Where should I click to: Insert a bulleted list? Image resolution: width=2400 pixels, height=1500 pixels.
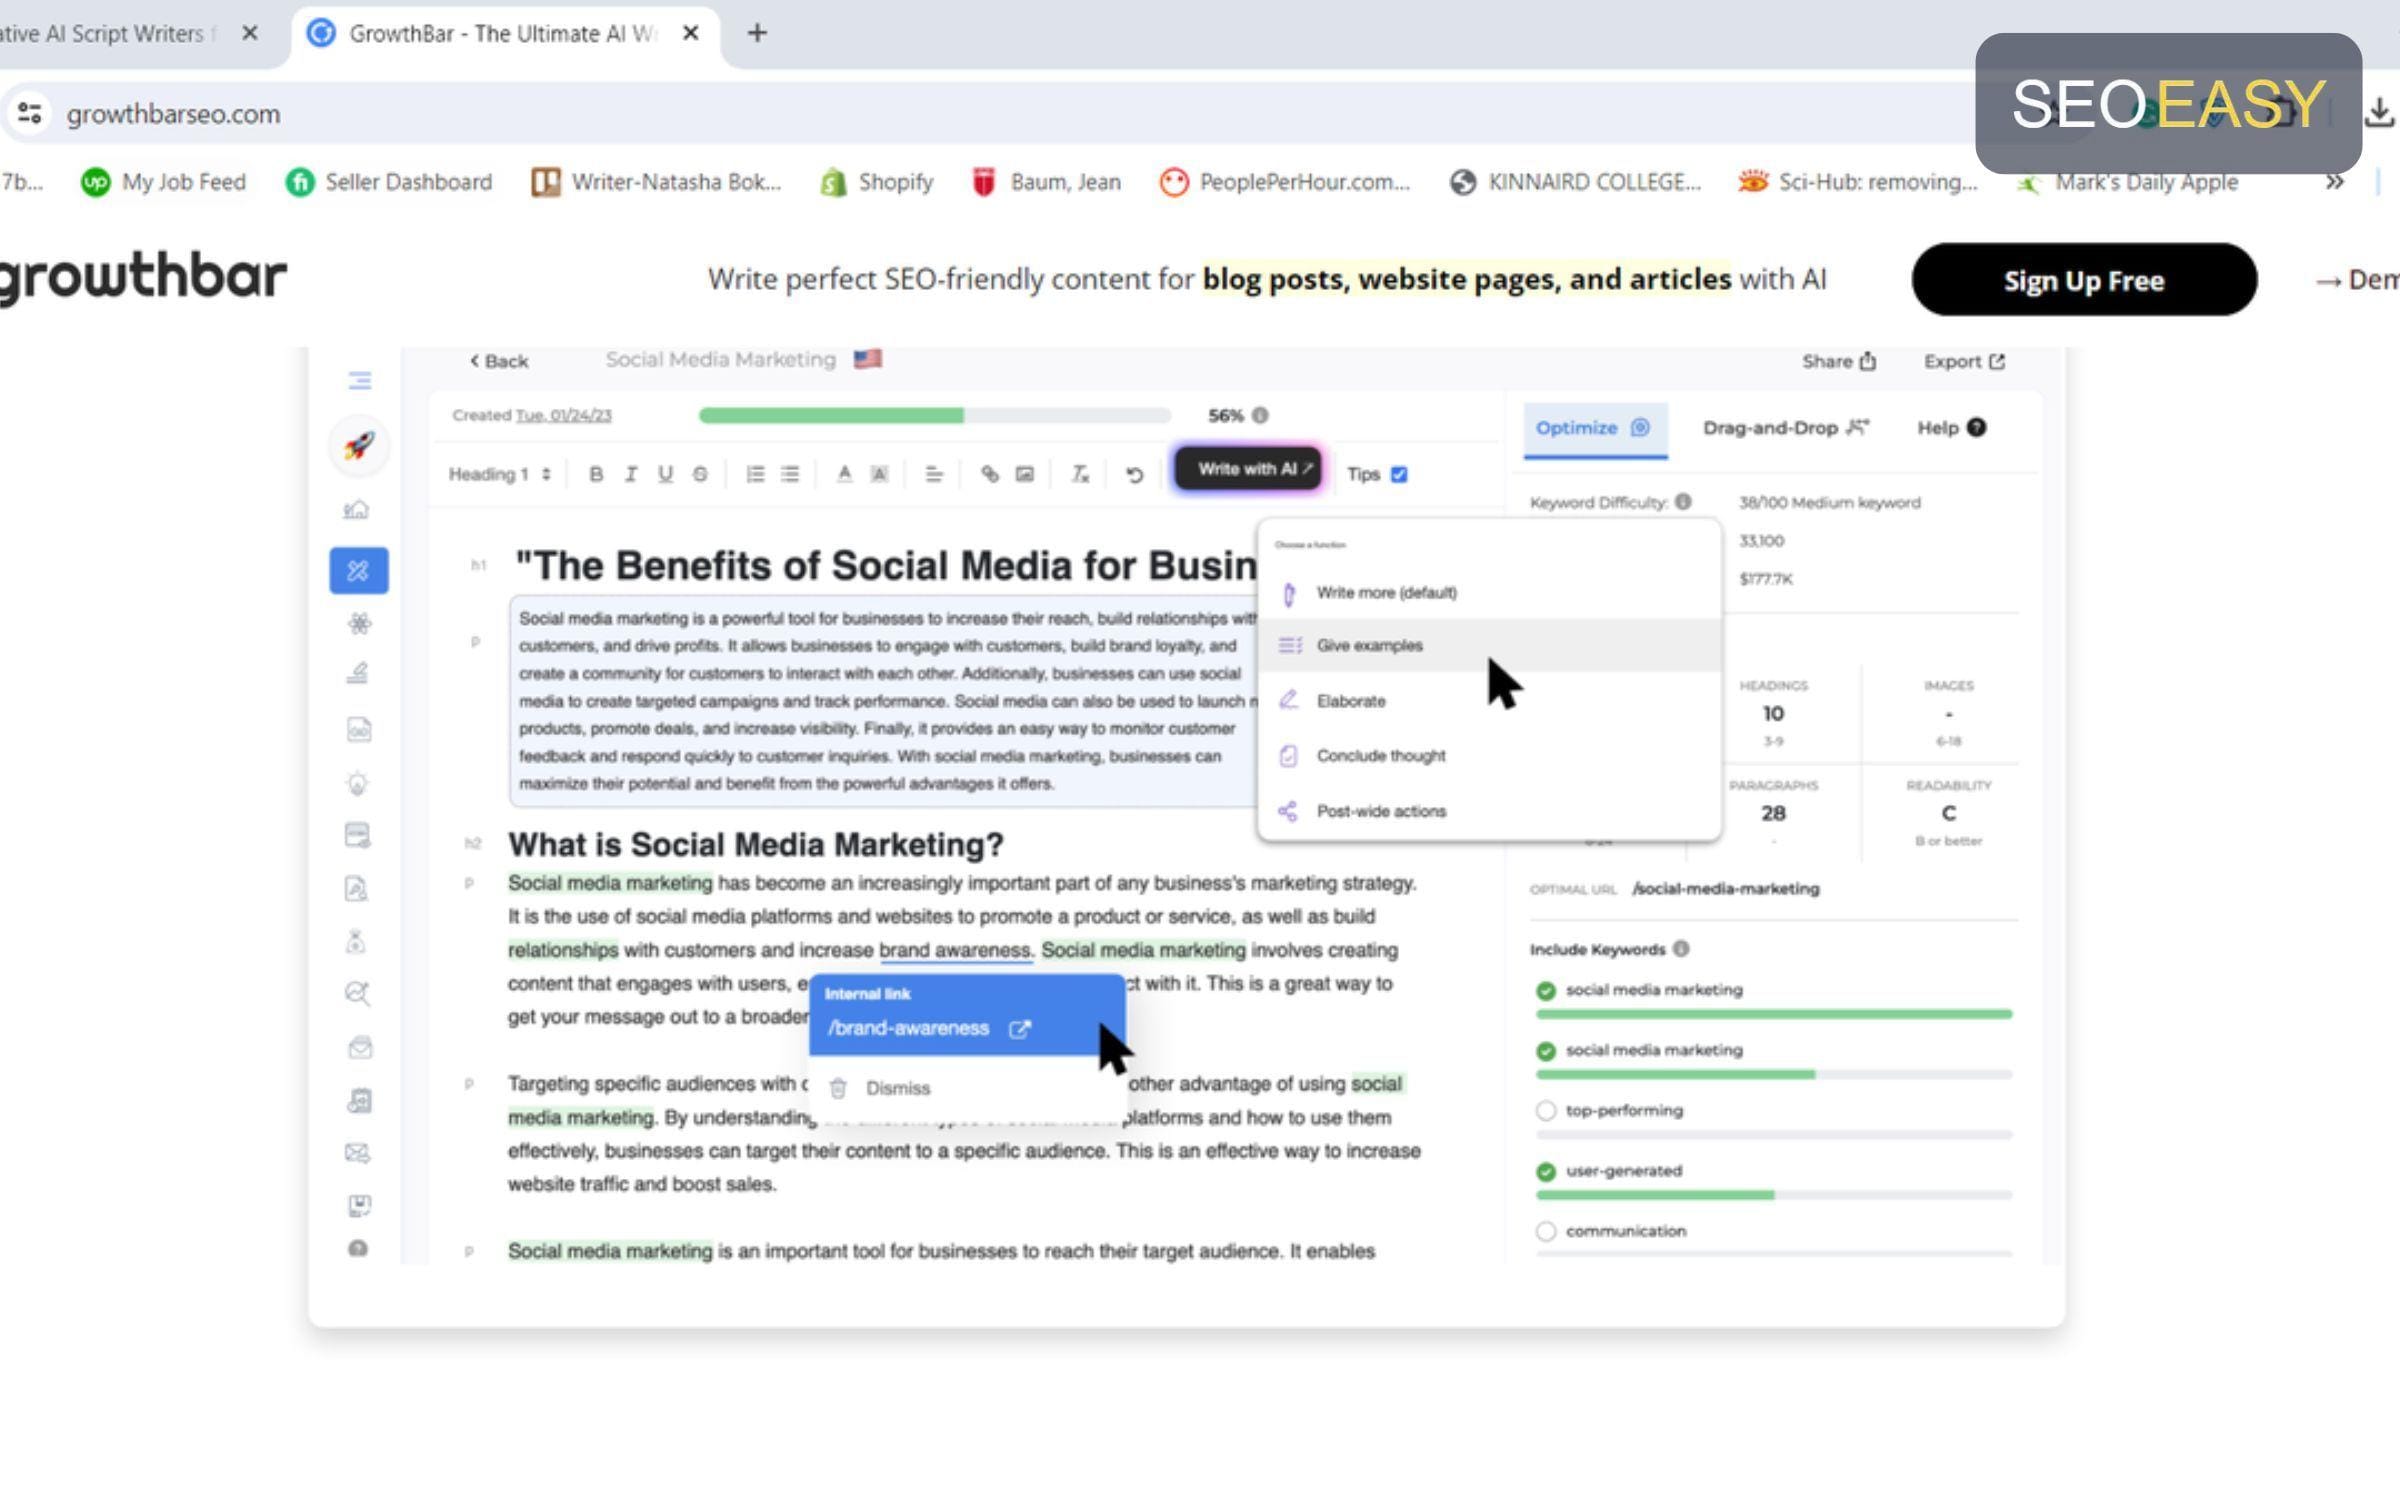[790, 474]
